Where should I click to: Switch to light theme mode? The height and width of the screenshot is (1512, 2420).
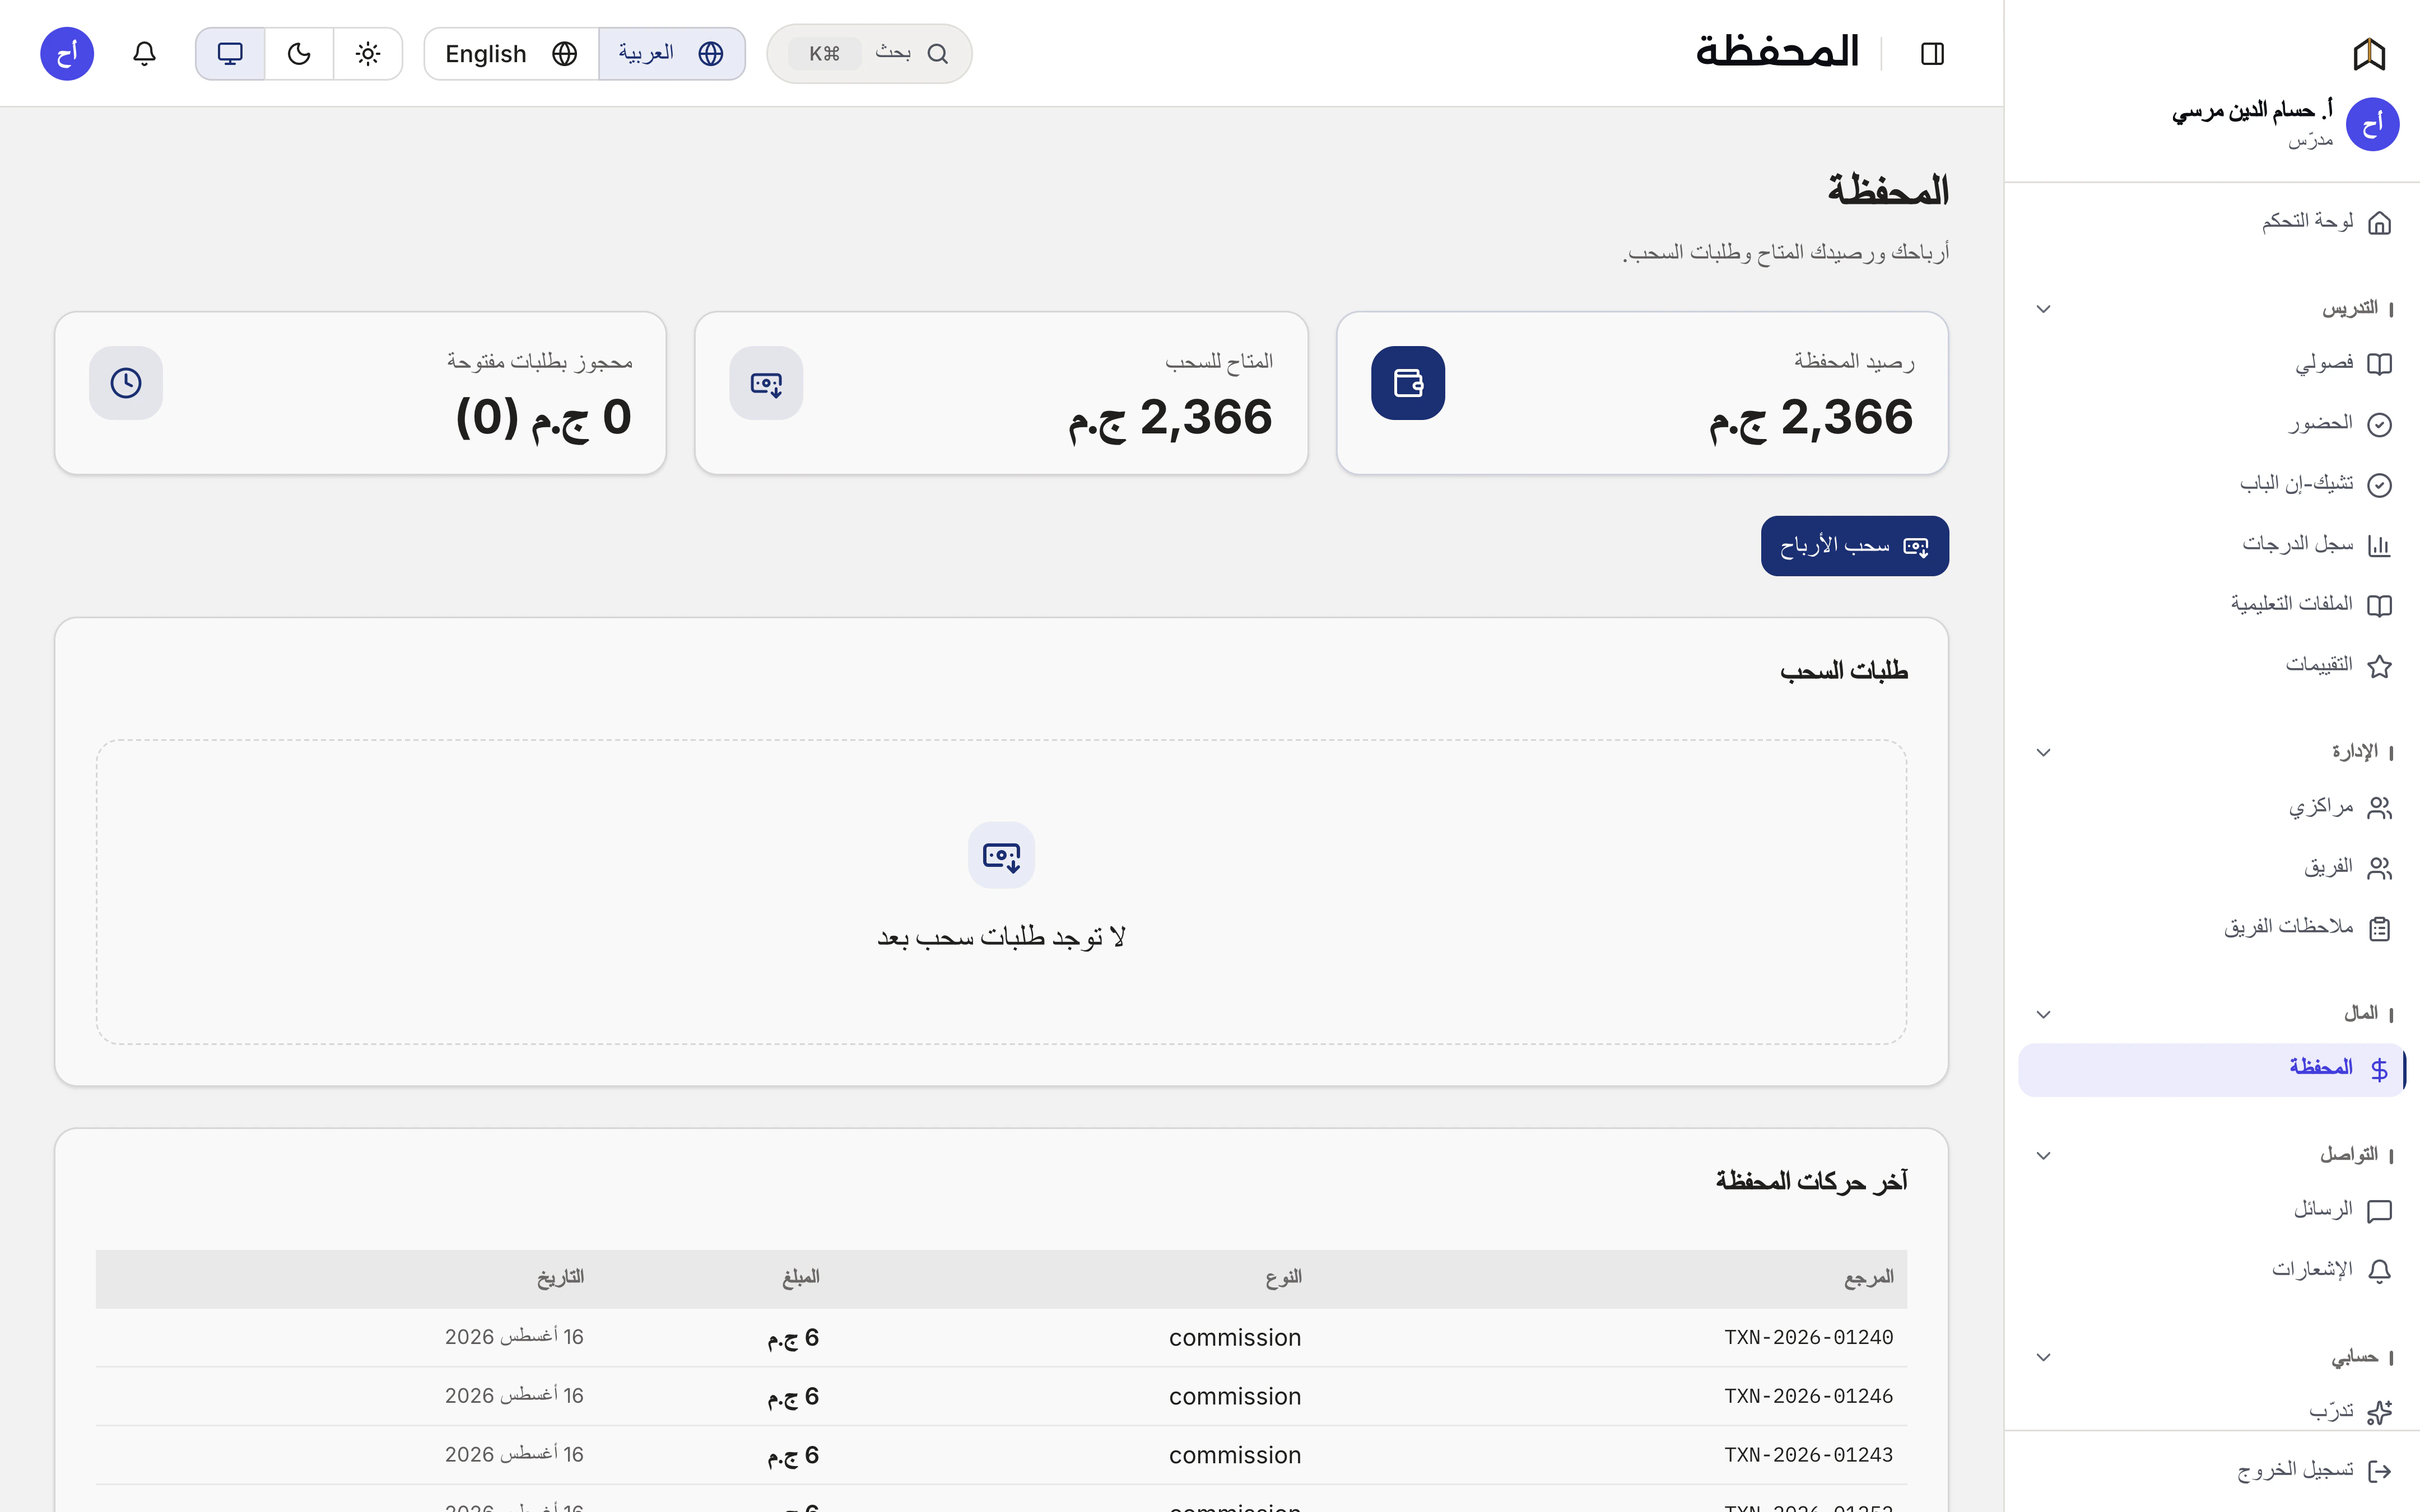(x=368, y=53)
